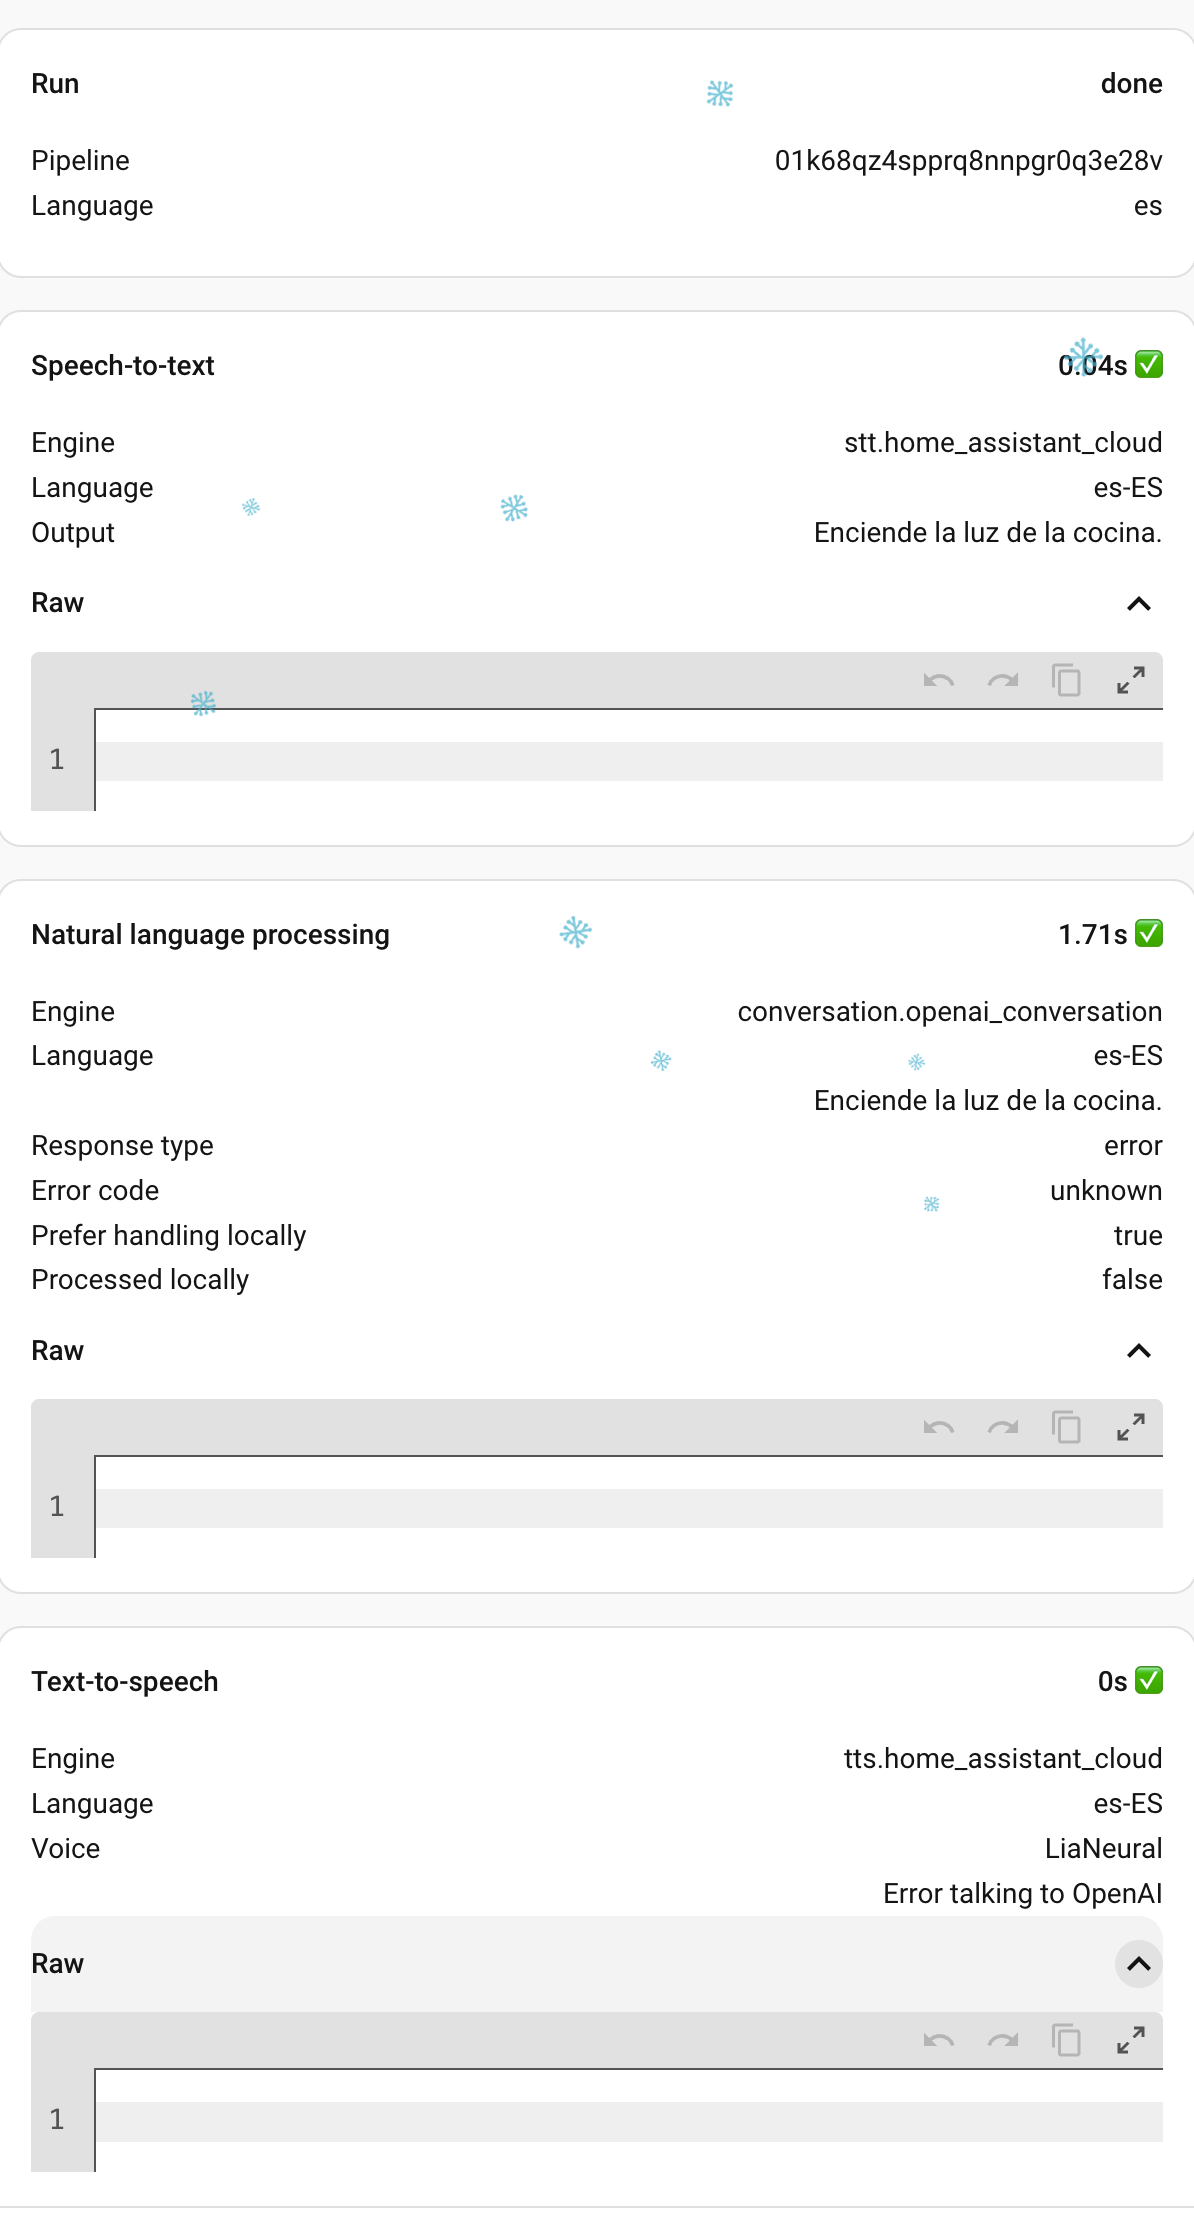This screenshot has height=2220, width=1194.
Task: Undo in Speech-to-text raw editor
Action: (x=938, y=681)
